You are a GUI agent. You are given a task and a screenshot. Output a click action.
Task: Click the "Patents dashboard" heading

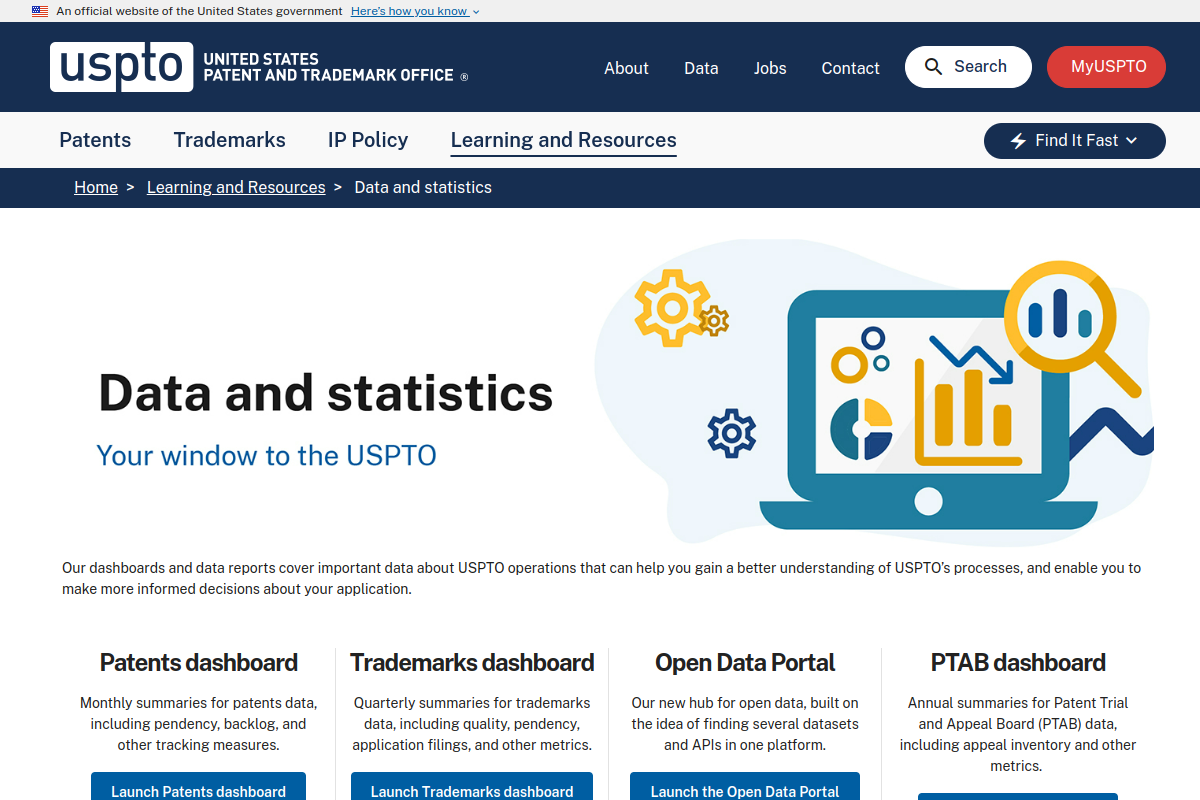coord(199,662)
